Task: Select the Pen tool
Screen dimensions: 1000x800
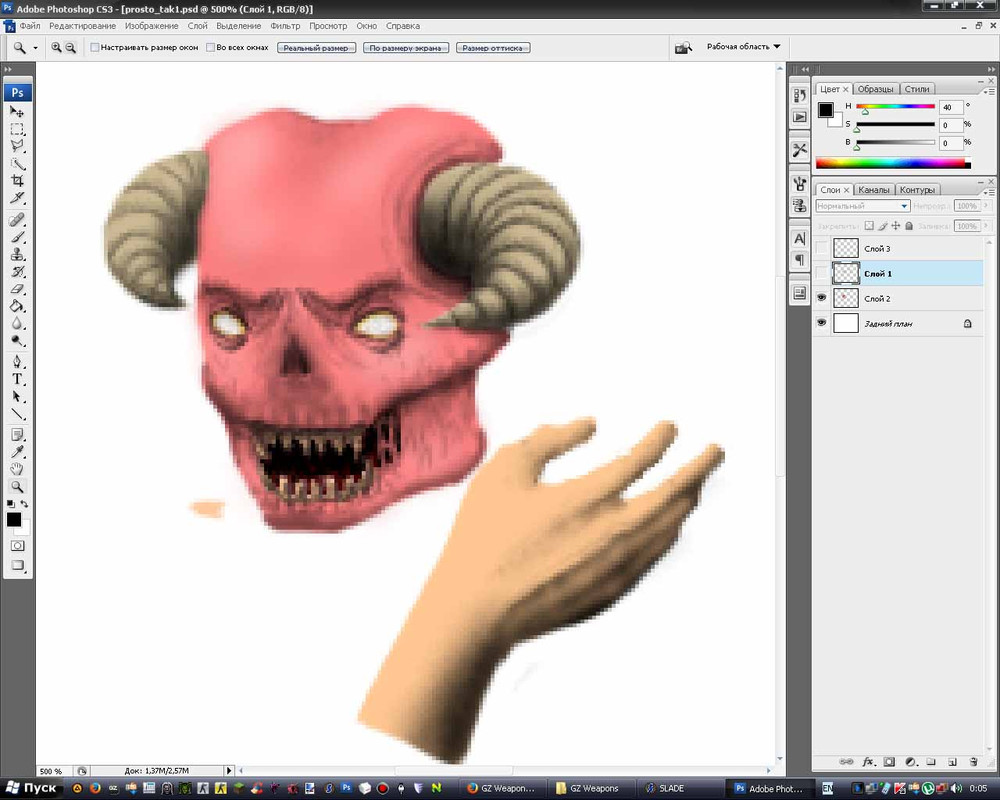Action: click(x=17, y=362)
